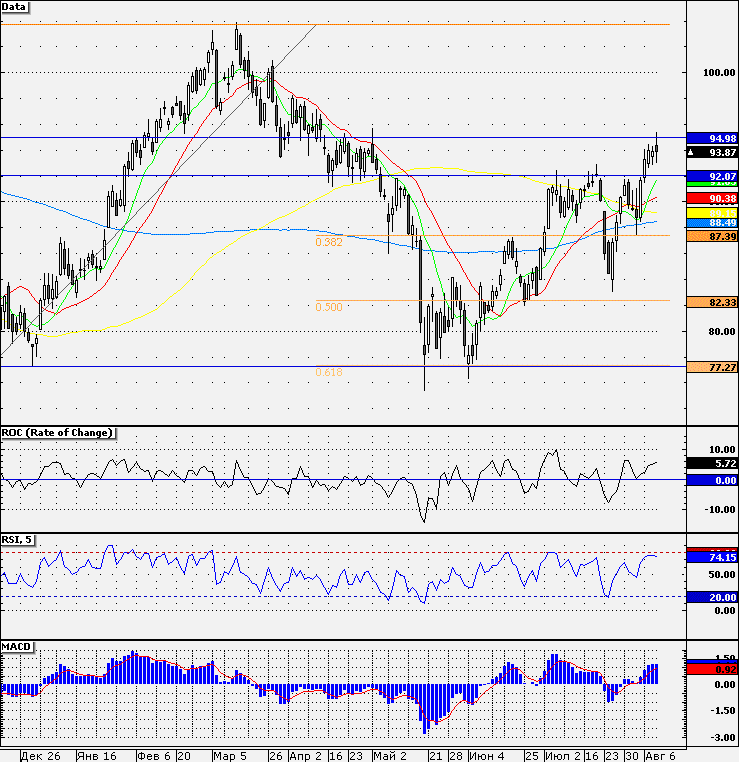Select the MACD indicator panel label
The width and height of the screenshot is (739, 762).
click(x=17, y=647)
